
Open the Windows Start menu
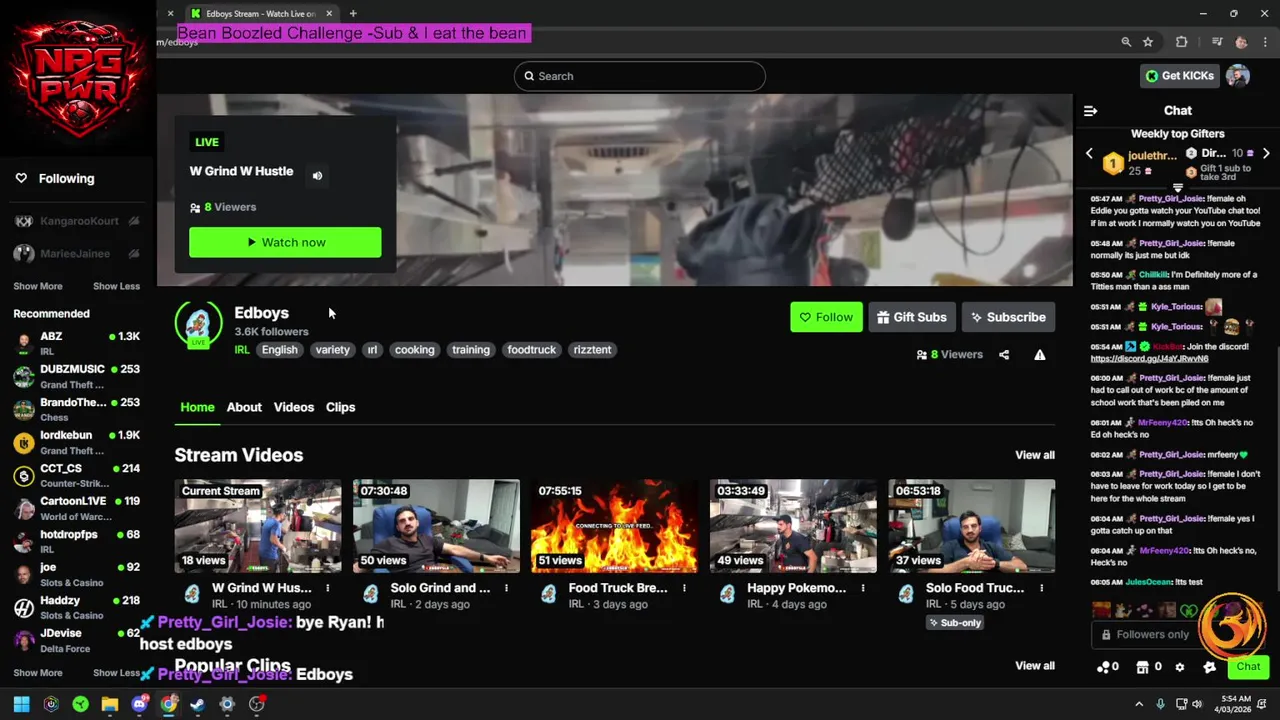21,704
